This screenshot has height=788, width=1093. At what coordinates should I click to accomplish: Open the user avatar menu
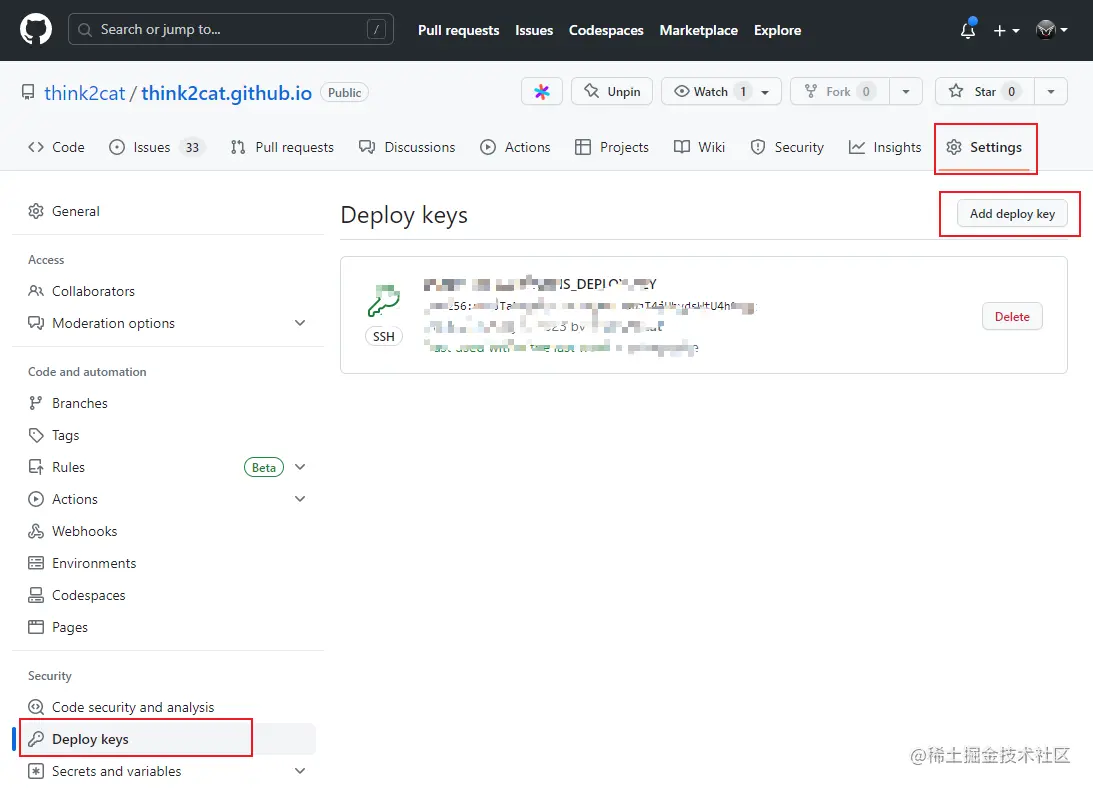[1052, 30]
